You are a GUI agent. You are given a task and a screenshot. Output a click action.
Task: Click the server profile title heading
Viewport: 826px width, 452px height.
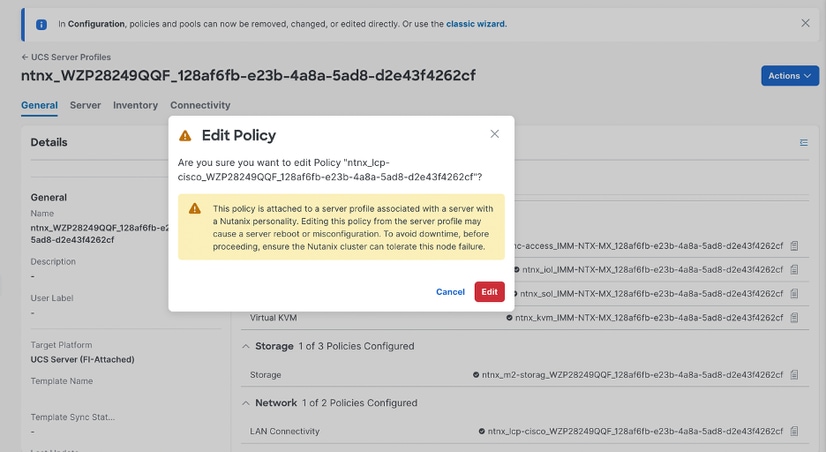tap(248, 76)
